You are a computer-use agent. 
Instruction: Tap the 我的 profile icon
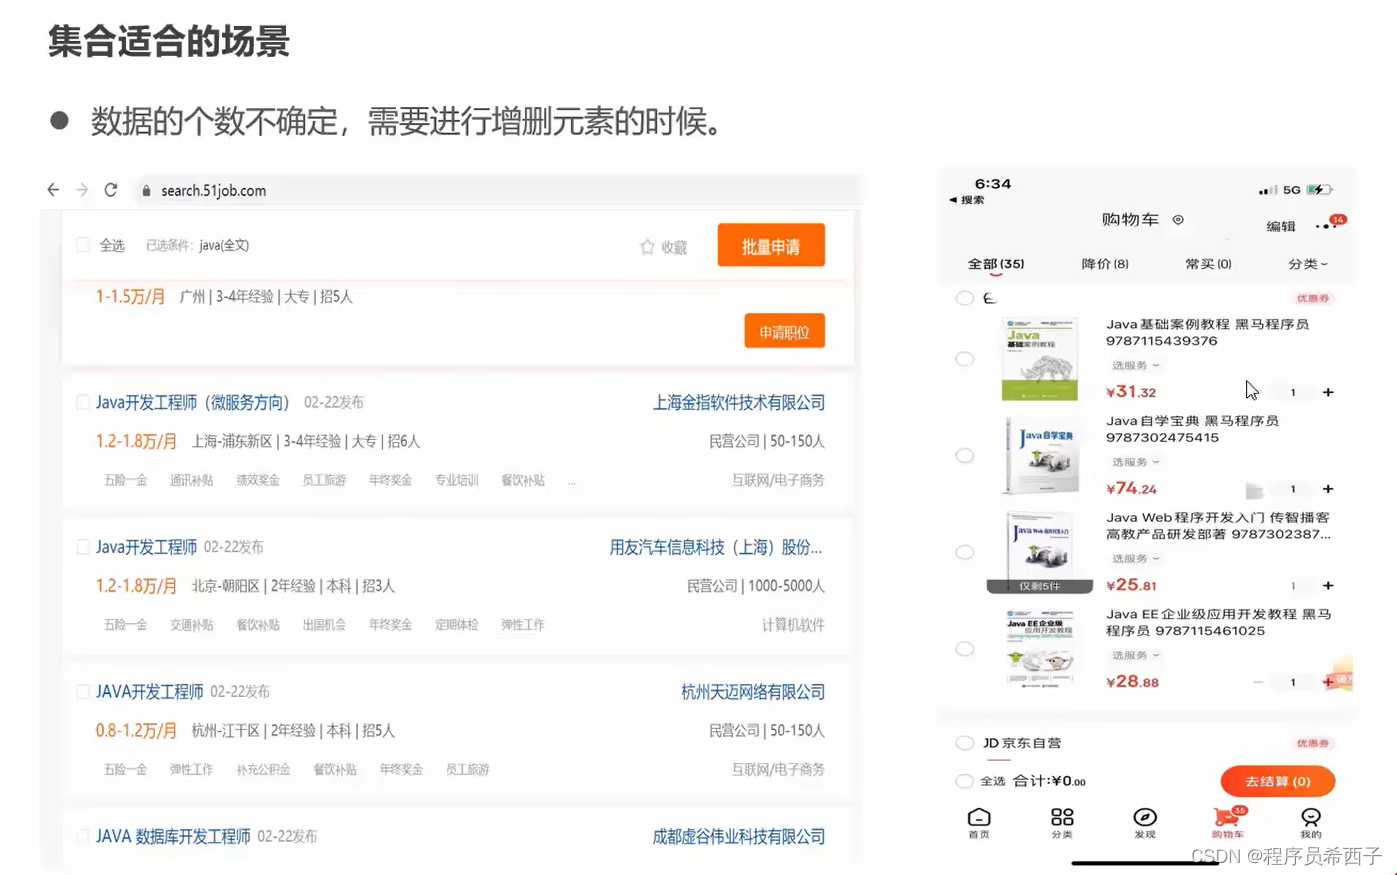pos(1311,817)
